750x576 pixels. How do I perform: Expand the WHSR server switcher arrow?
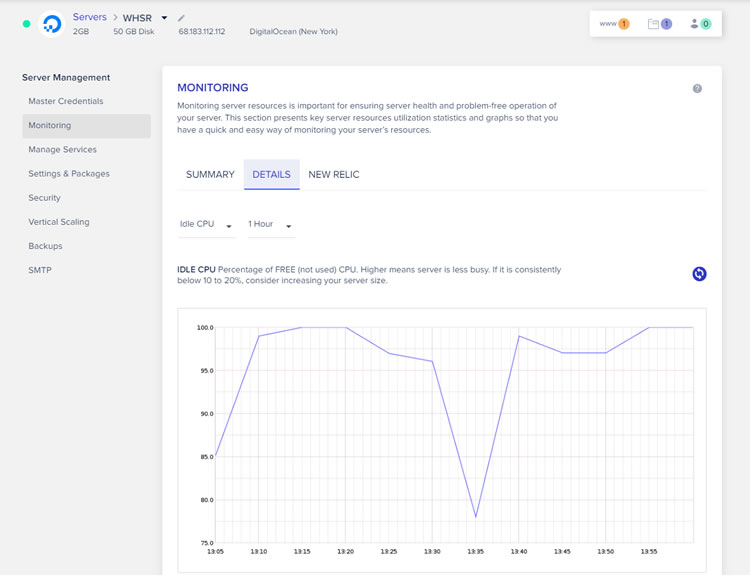(164, 18)
